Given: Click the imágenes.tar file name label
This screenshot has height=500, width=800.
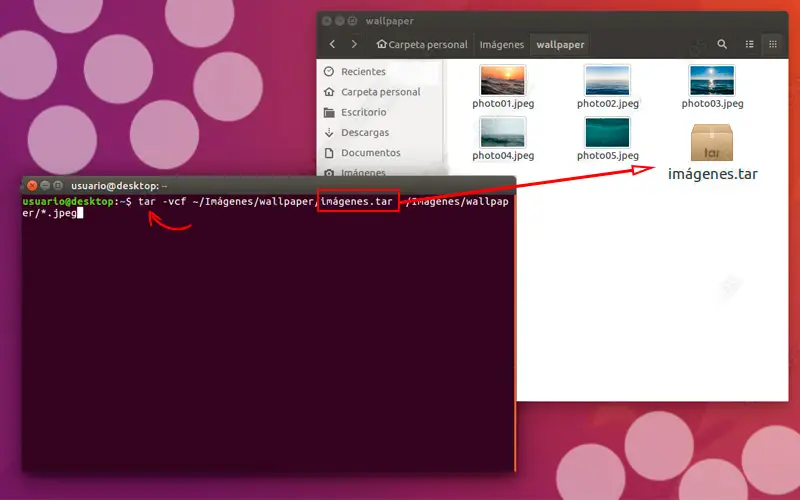Looking at the screenshot, I should coord(713,174).
